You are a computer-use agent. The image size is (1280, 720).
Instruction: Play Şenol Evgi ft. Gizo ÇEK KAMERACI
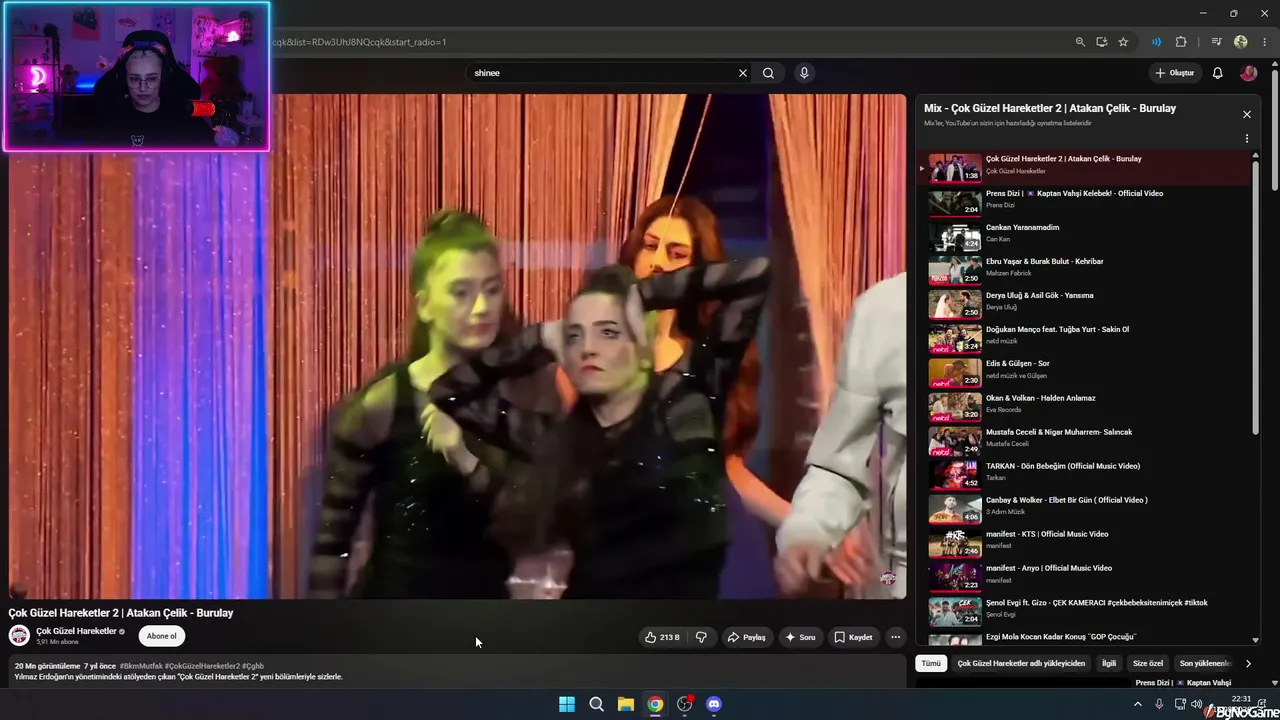click(1085, 609)
